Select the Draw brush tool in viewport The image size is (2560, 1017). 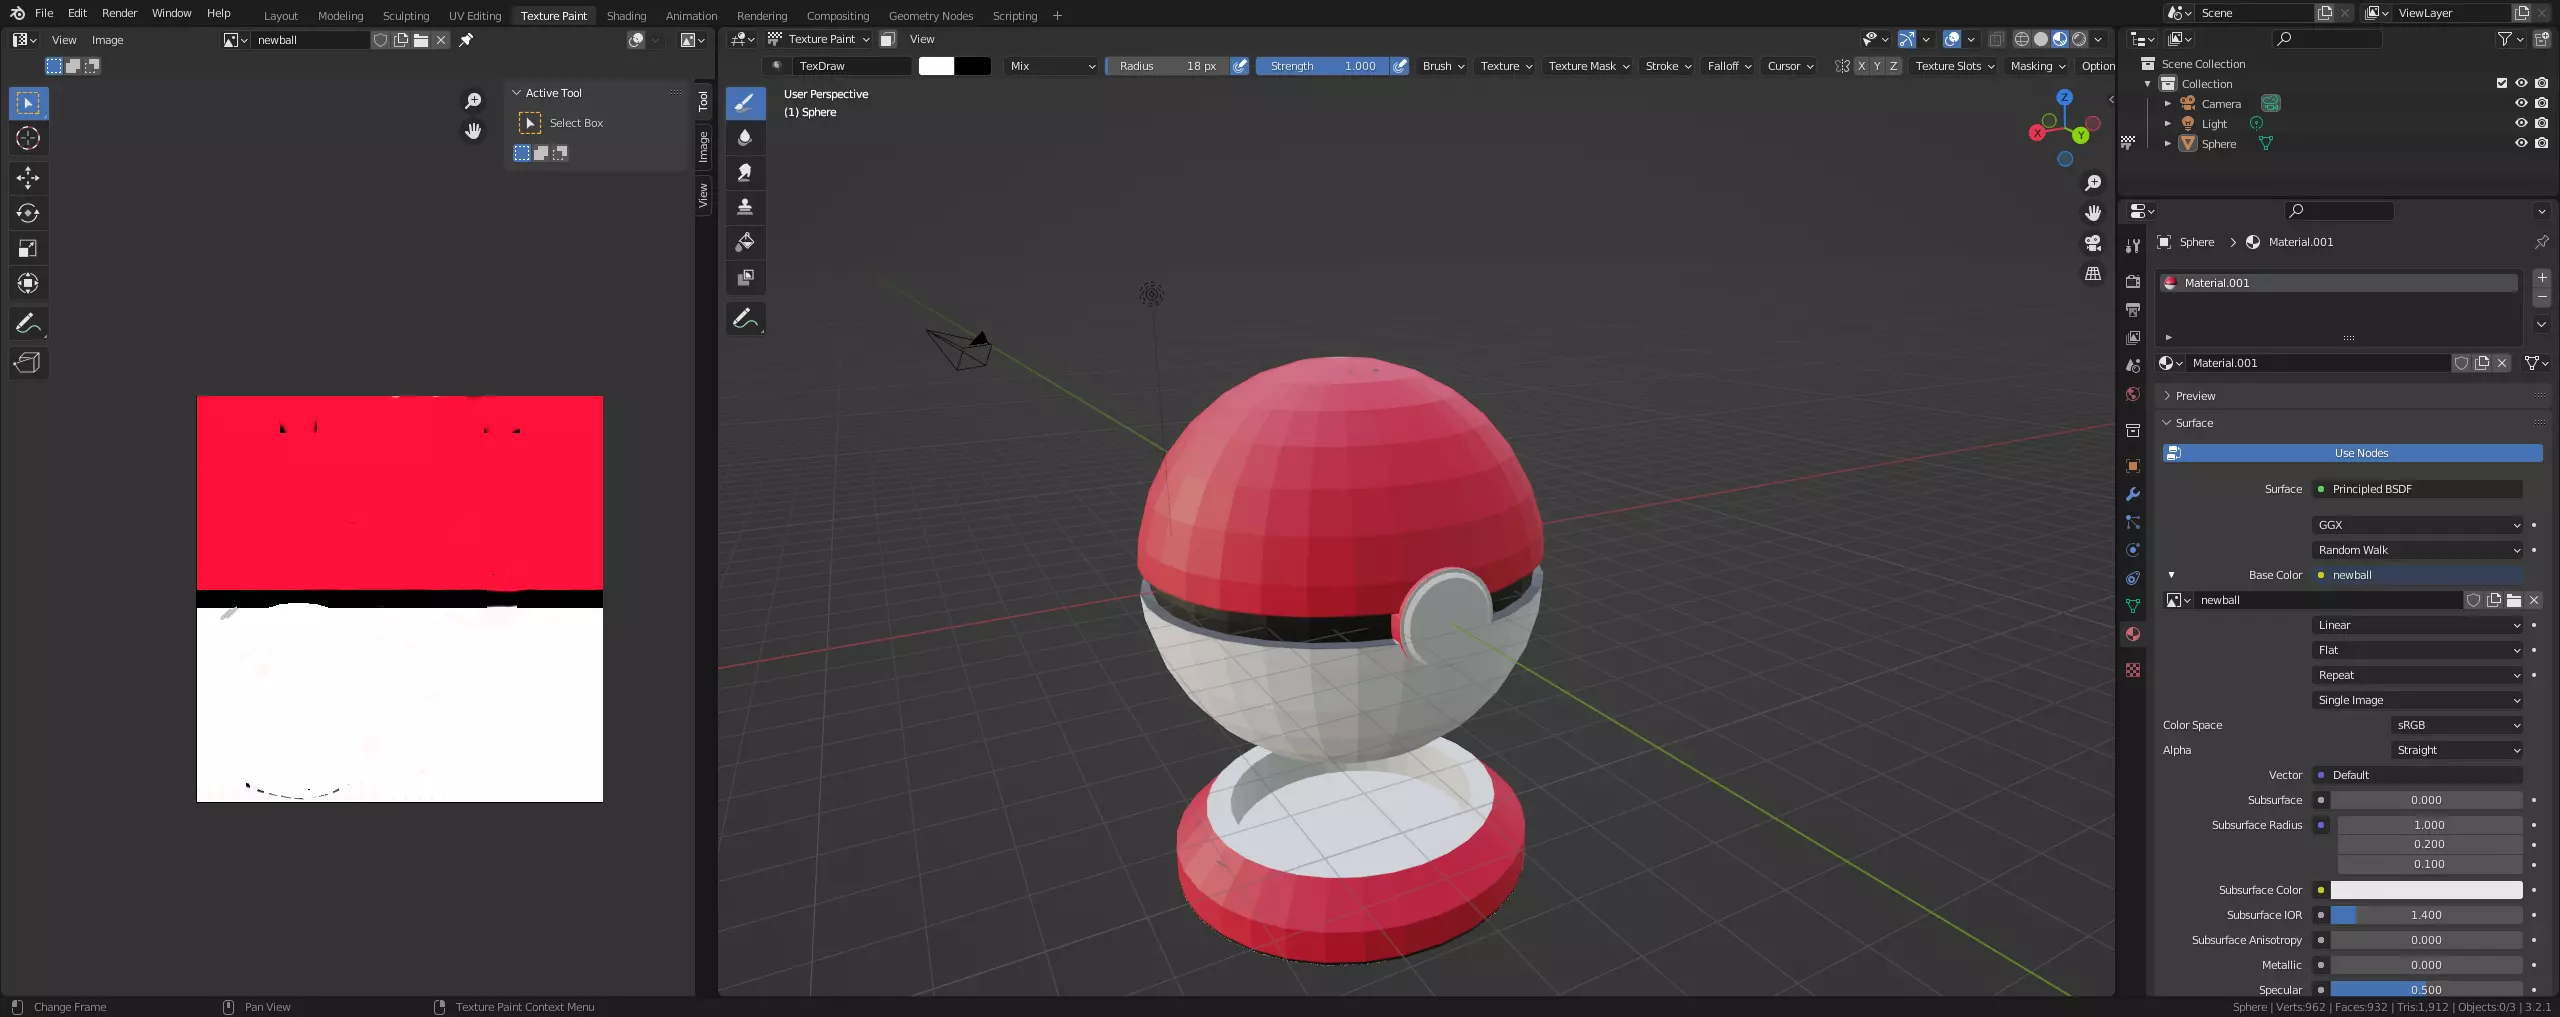pos(745,103)
